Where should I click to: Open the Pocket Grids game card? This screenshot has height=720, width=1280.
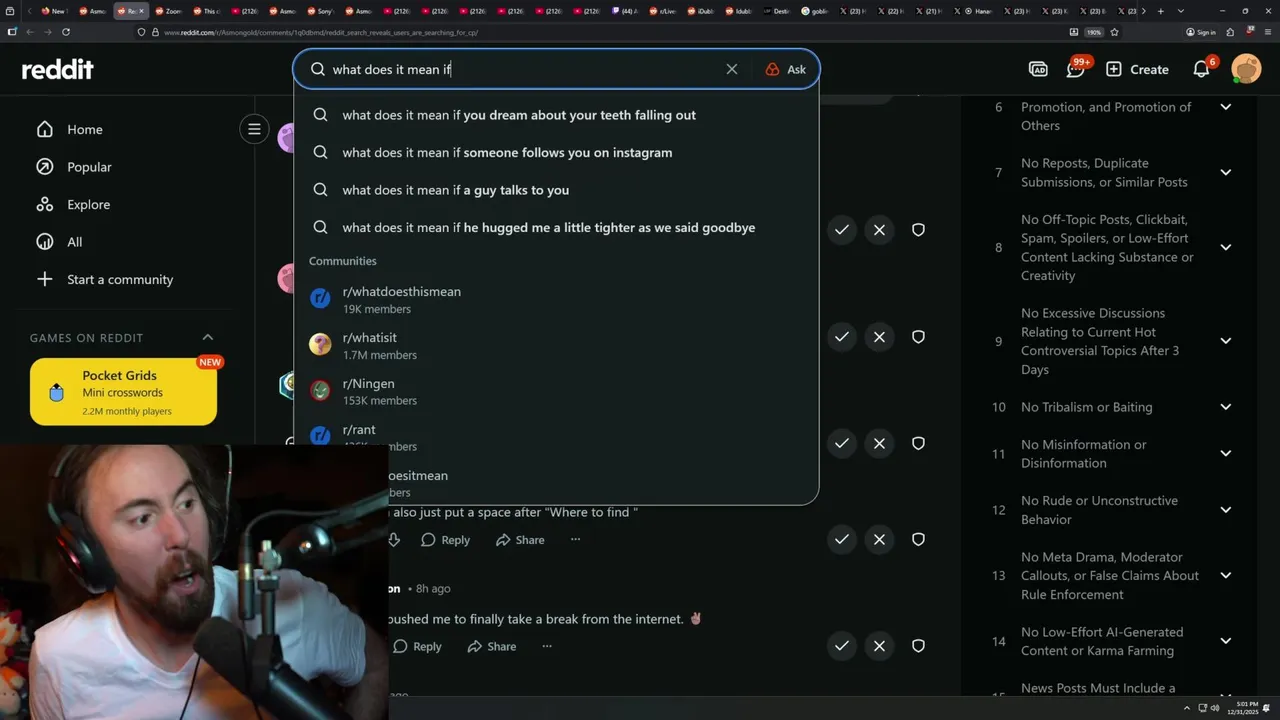(x=123, y=392)
